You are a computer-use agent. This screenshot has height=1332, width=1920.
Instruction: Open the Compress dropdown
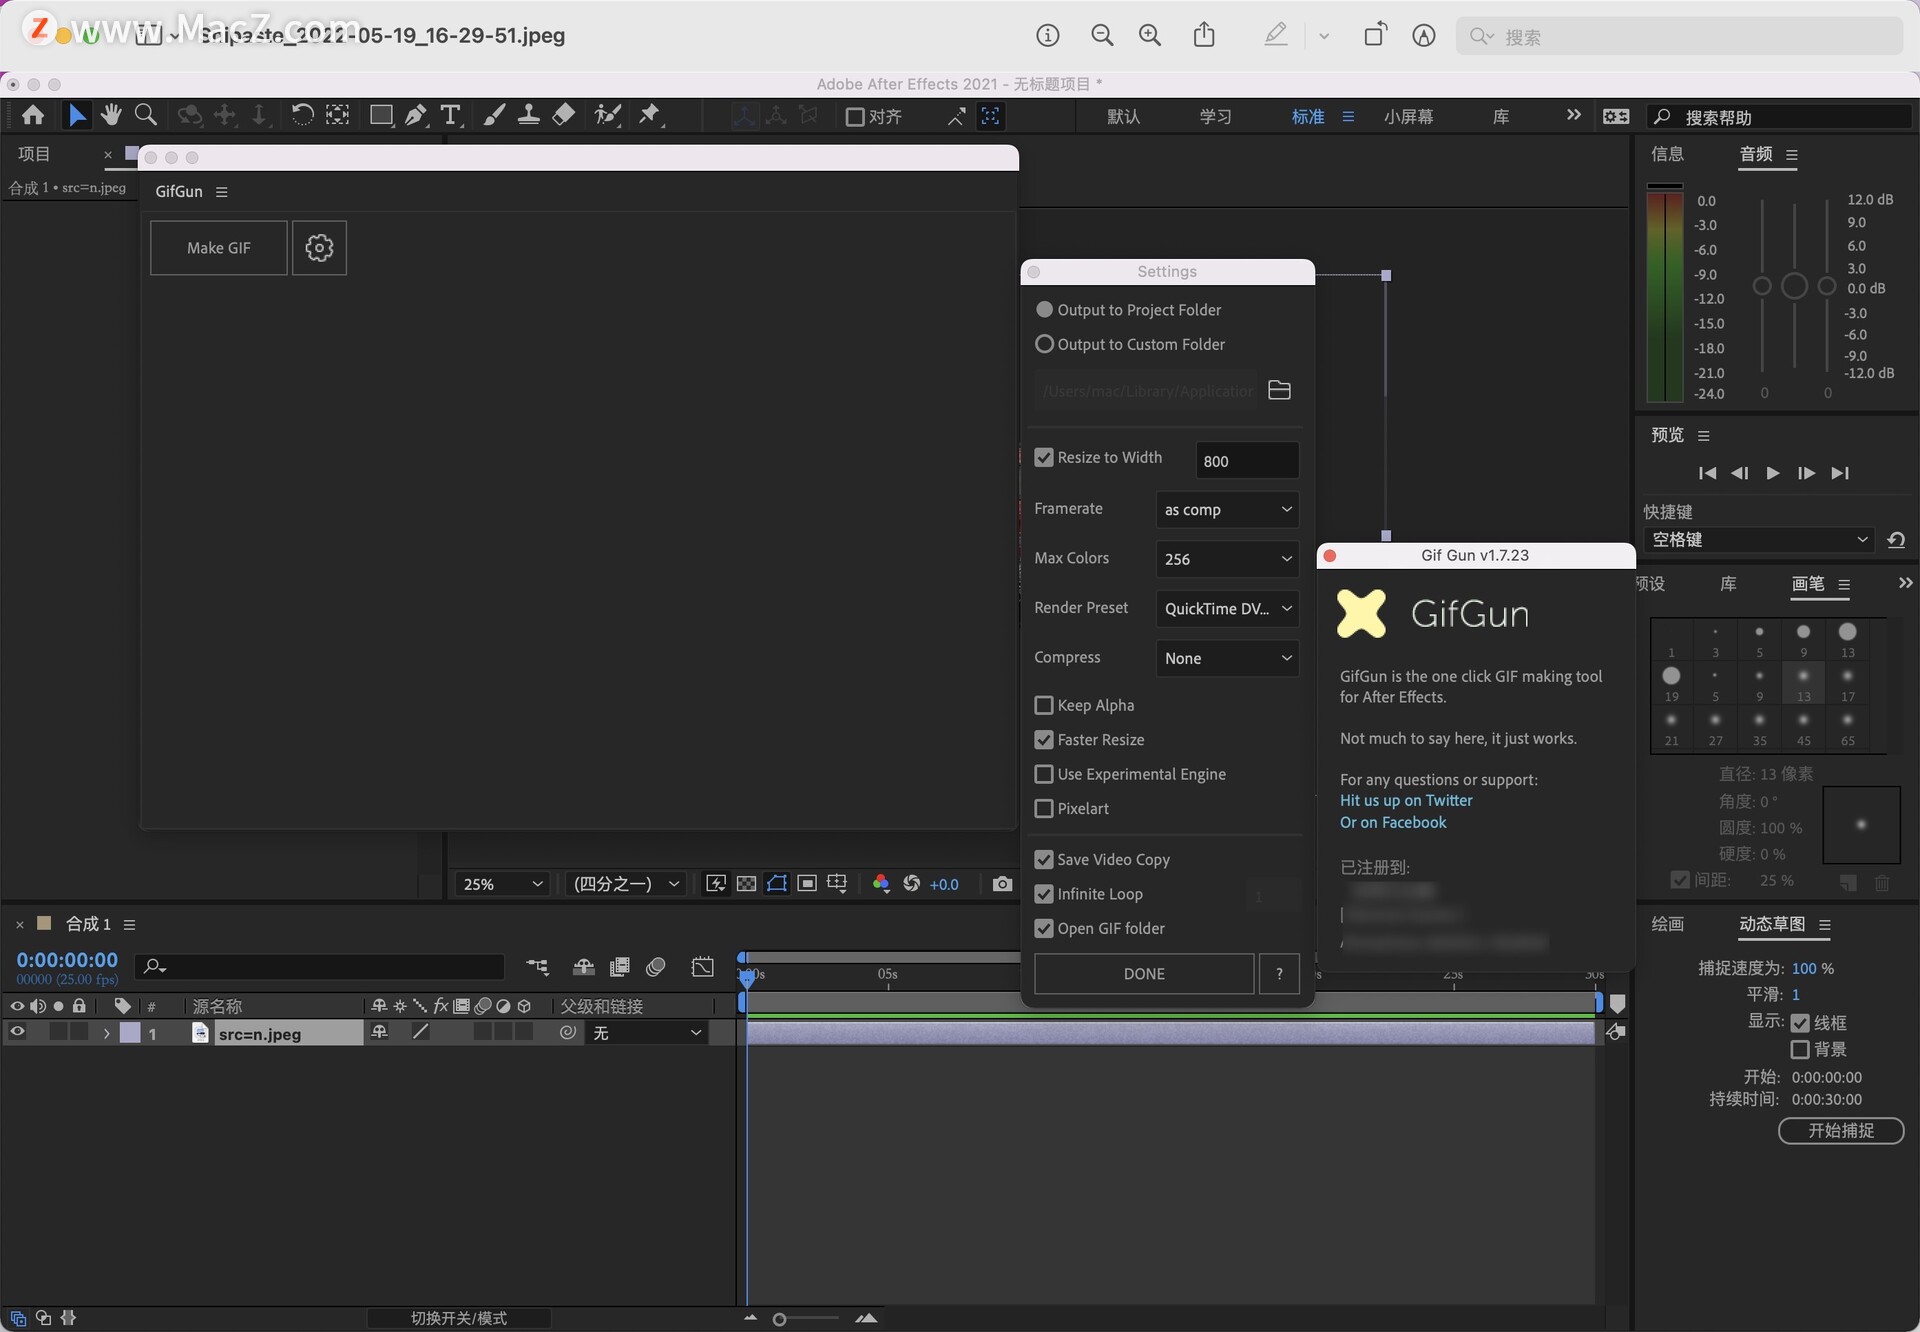coord(1227,658)
